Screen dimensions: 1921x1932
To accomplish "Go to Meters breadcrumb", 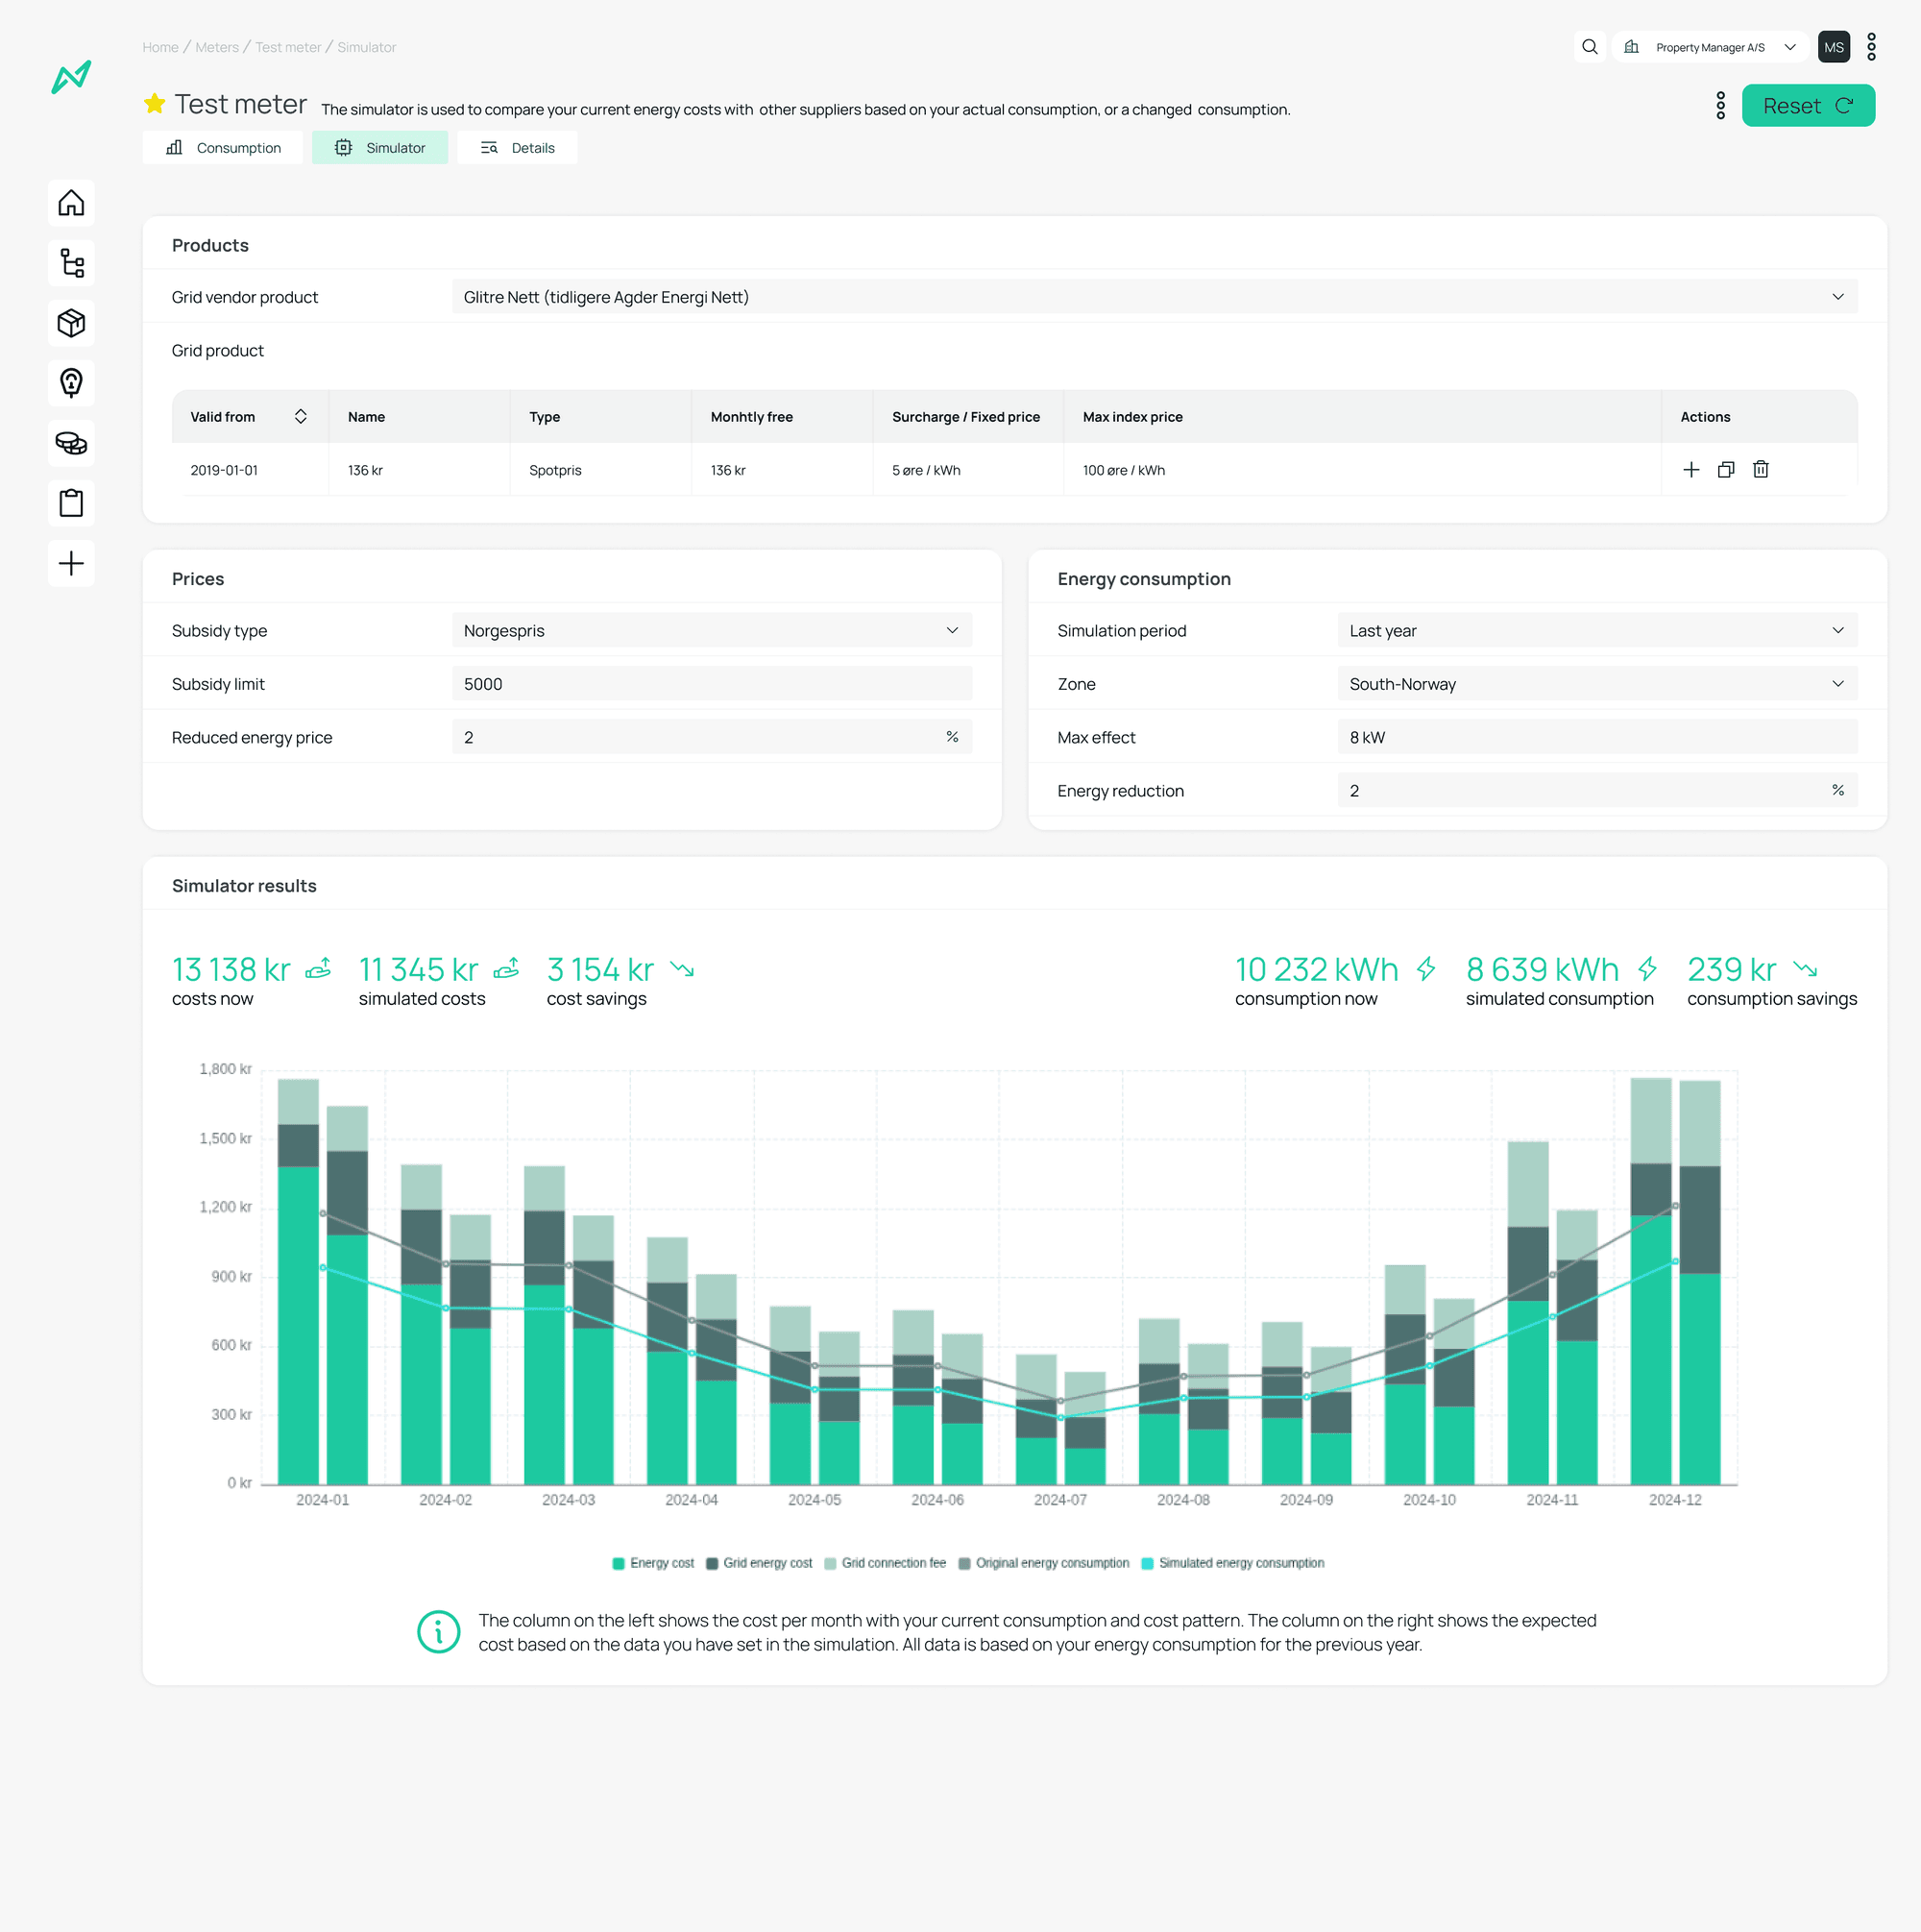I will 217,47.
